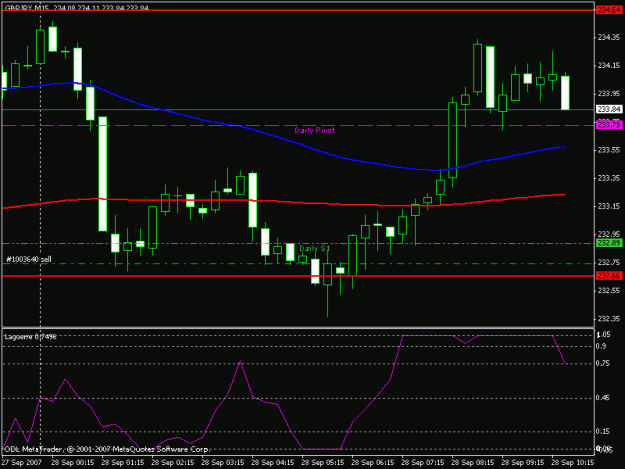Click the '28 Sep 01:15' time label
625x469 pixels.
coord(123,463)
